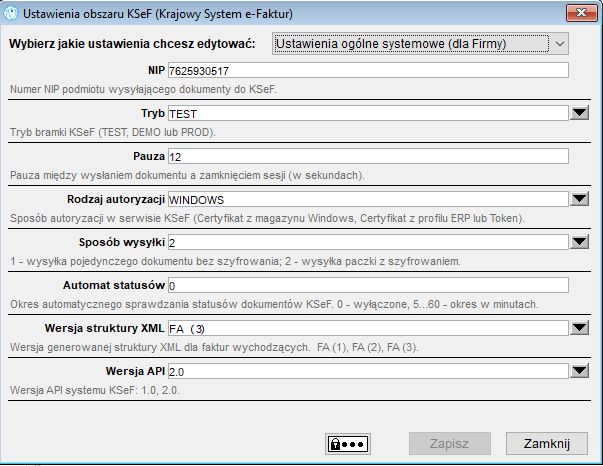Click the bold label "Pauza"
Viewport: 603px width, 466px height.
tap(149, 156)
